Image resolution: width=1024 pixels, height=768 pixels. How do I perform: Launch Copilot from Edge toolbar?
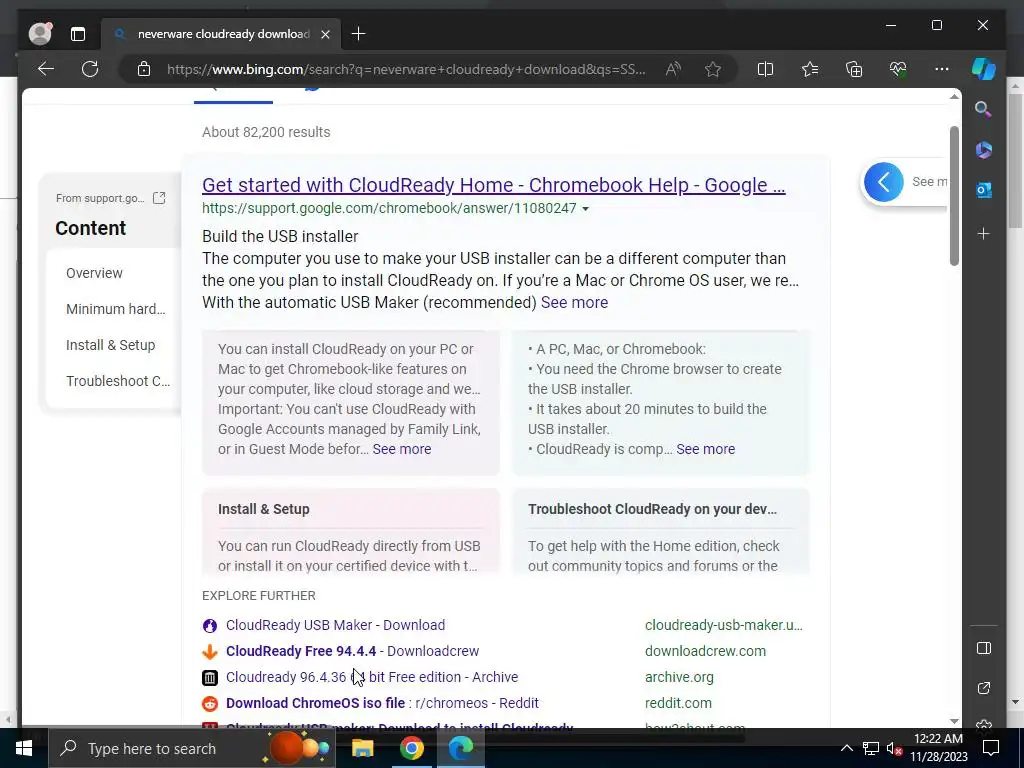[984, 69]
